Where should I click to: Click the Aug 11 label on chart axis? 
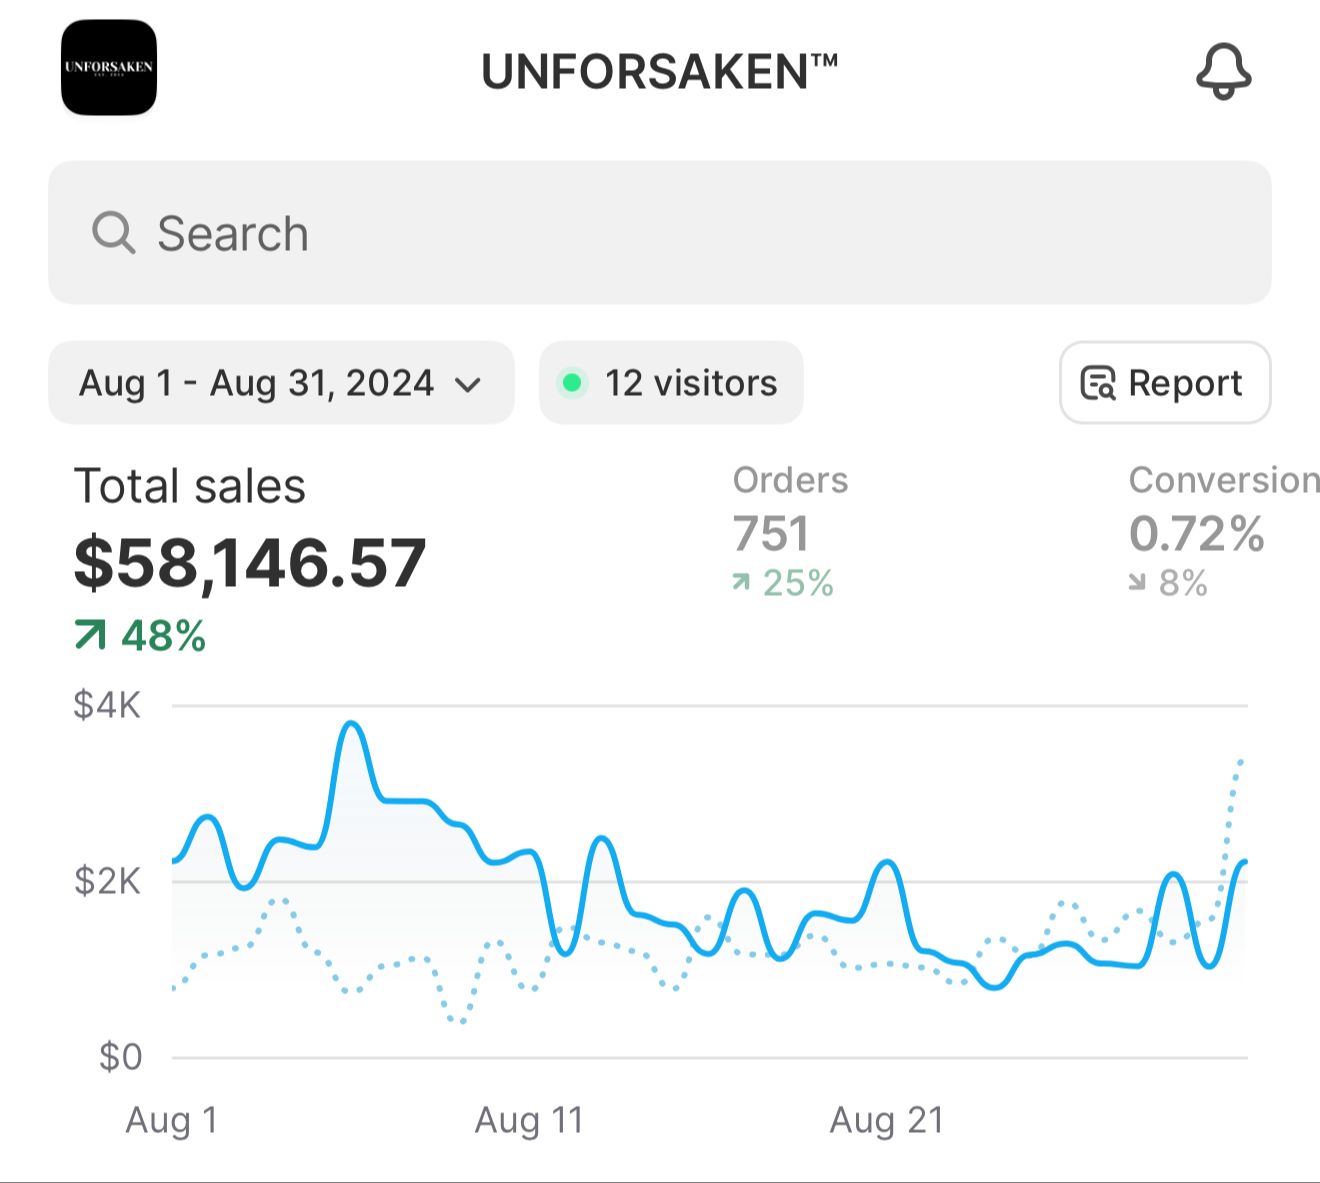[529, 1120]
